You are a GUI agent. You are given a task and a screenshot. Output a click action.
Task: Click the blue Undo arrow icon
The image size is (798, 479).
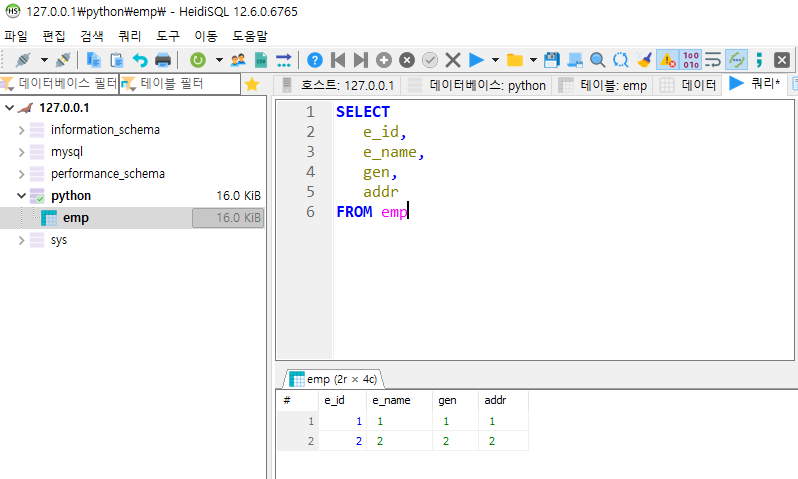(x=140, y=60)
